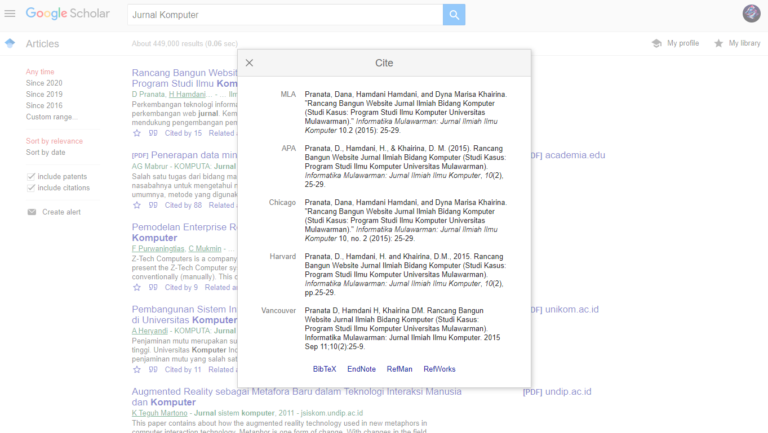Select the EndNote export link

click(x=361, y=369)
